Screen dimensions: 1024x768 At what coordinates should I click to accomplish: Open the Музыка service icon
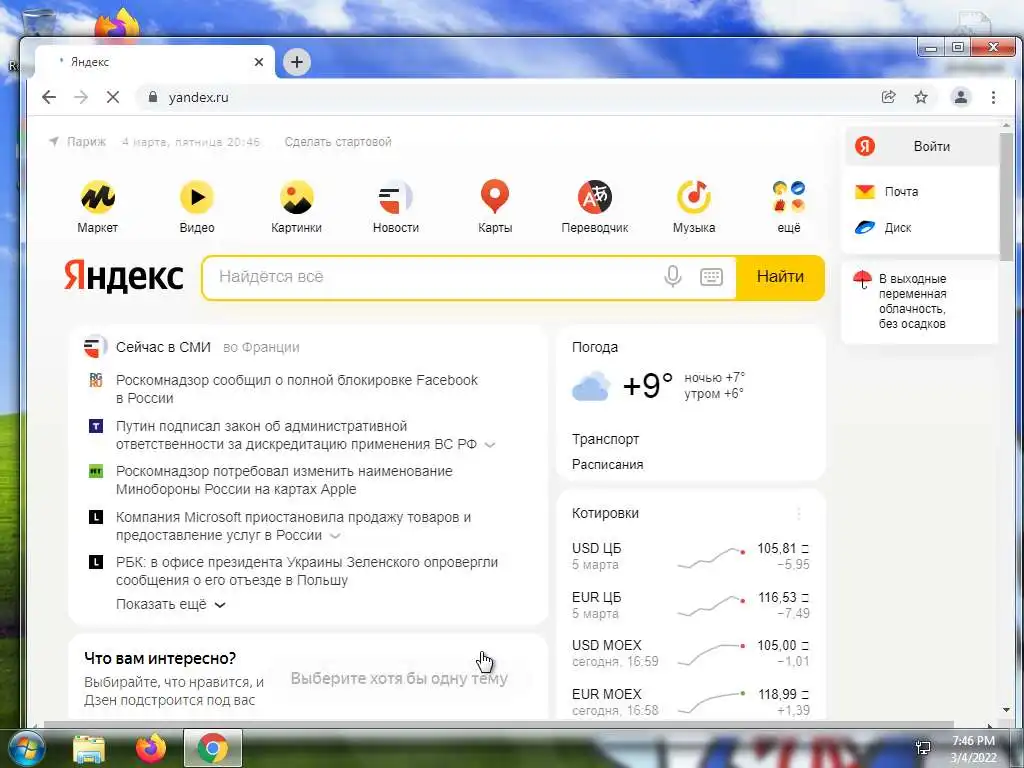click(x=694, y=197)
